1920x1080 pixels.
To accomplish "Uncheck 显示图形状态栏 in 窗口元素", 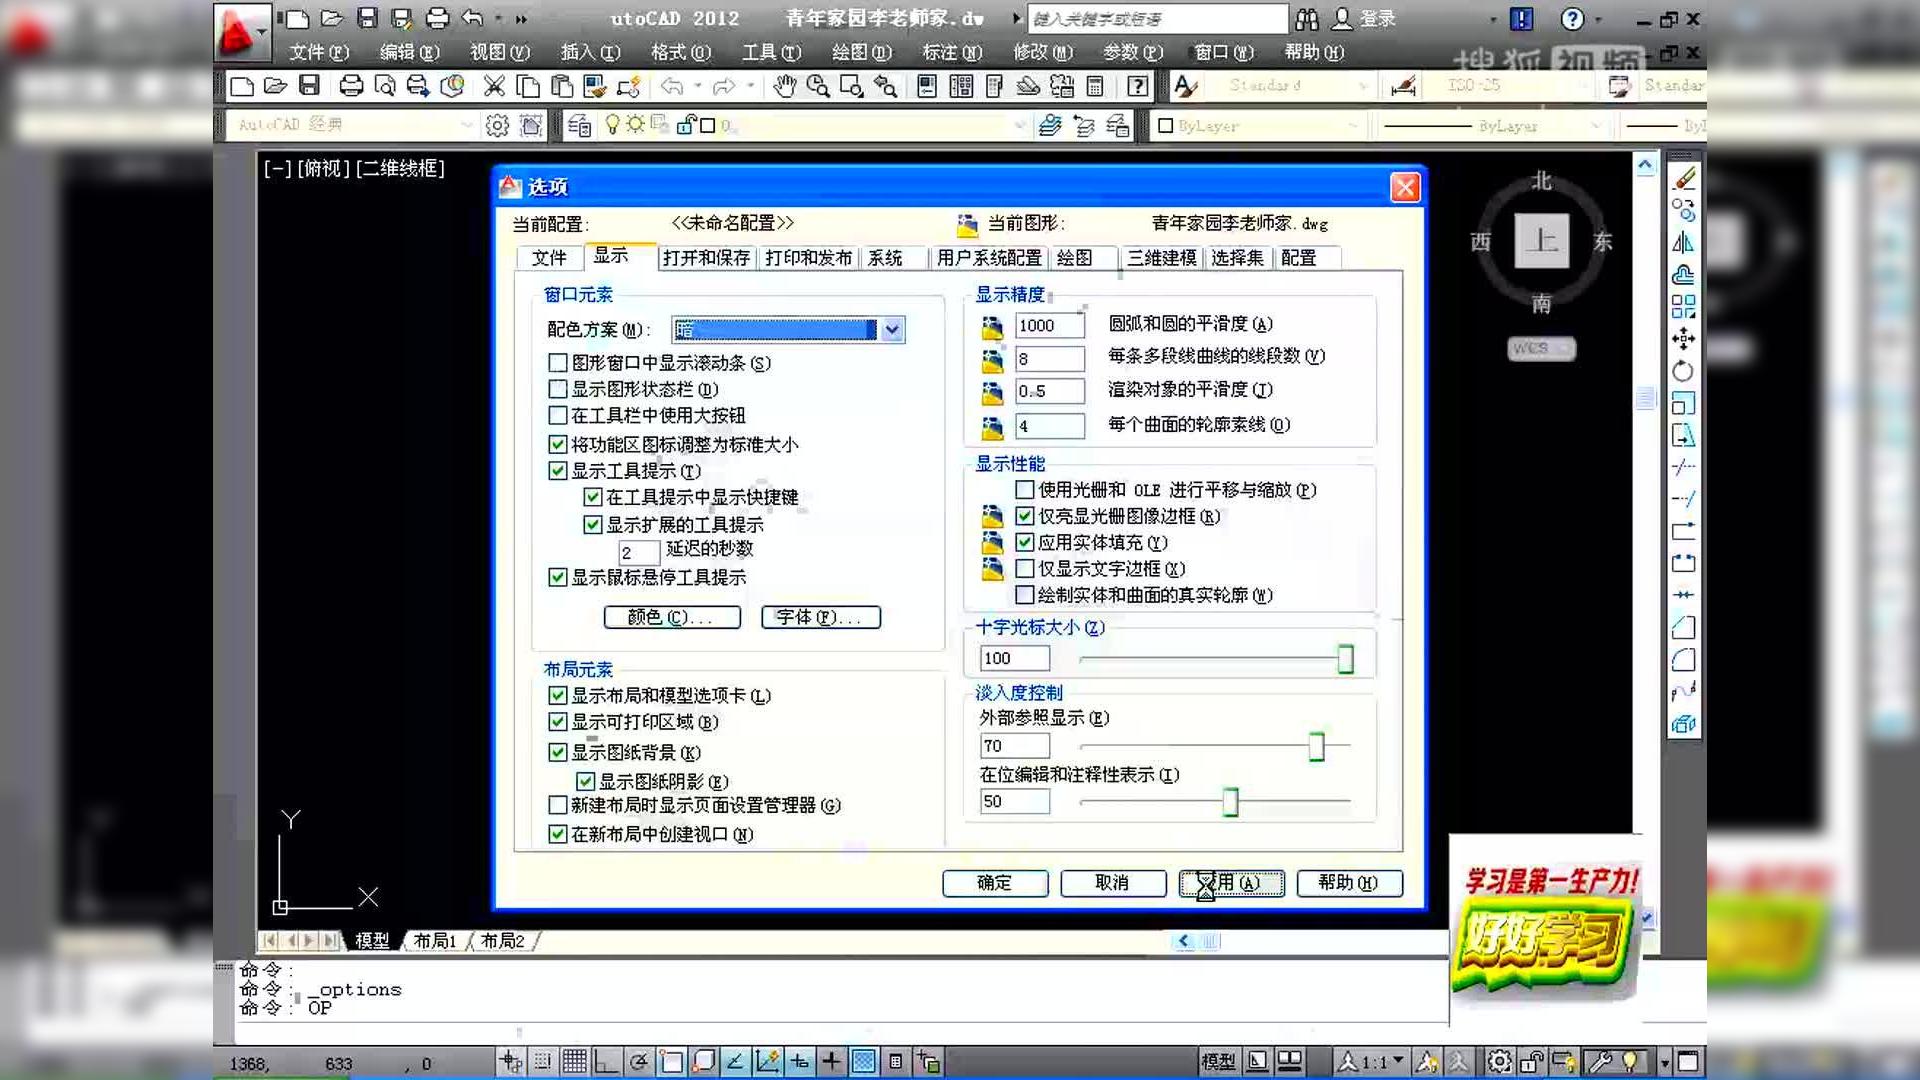I will tap(558, 389).
